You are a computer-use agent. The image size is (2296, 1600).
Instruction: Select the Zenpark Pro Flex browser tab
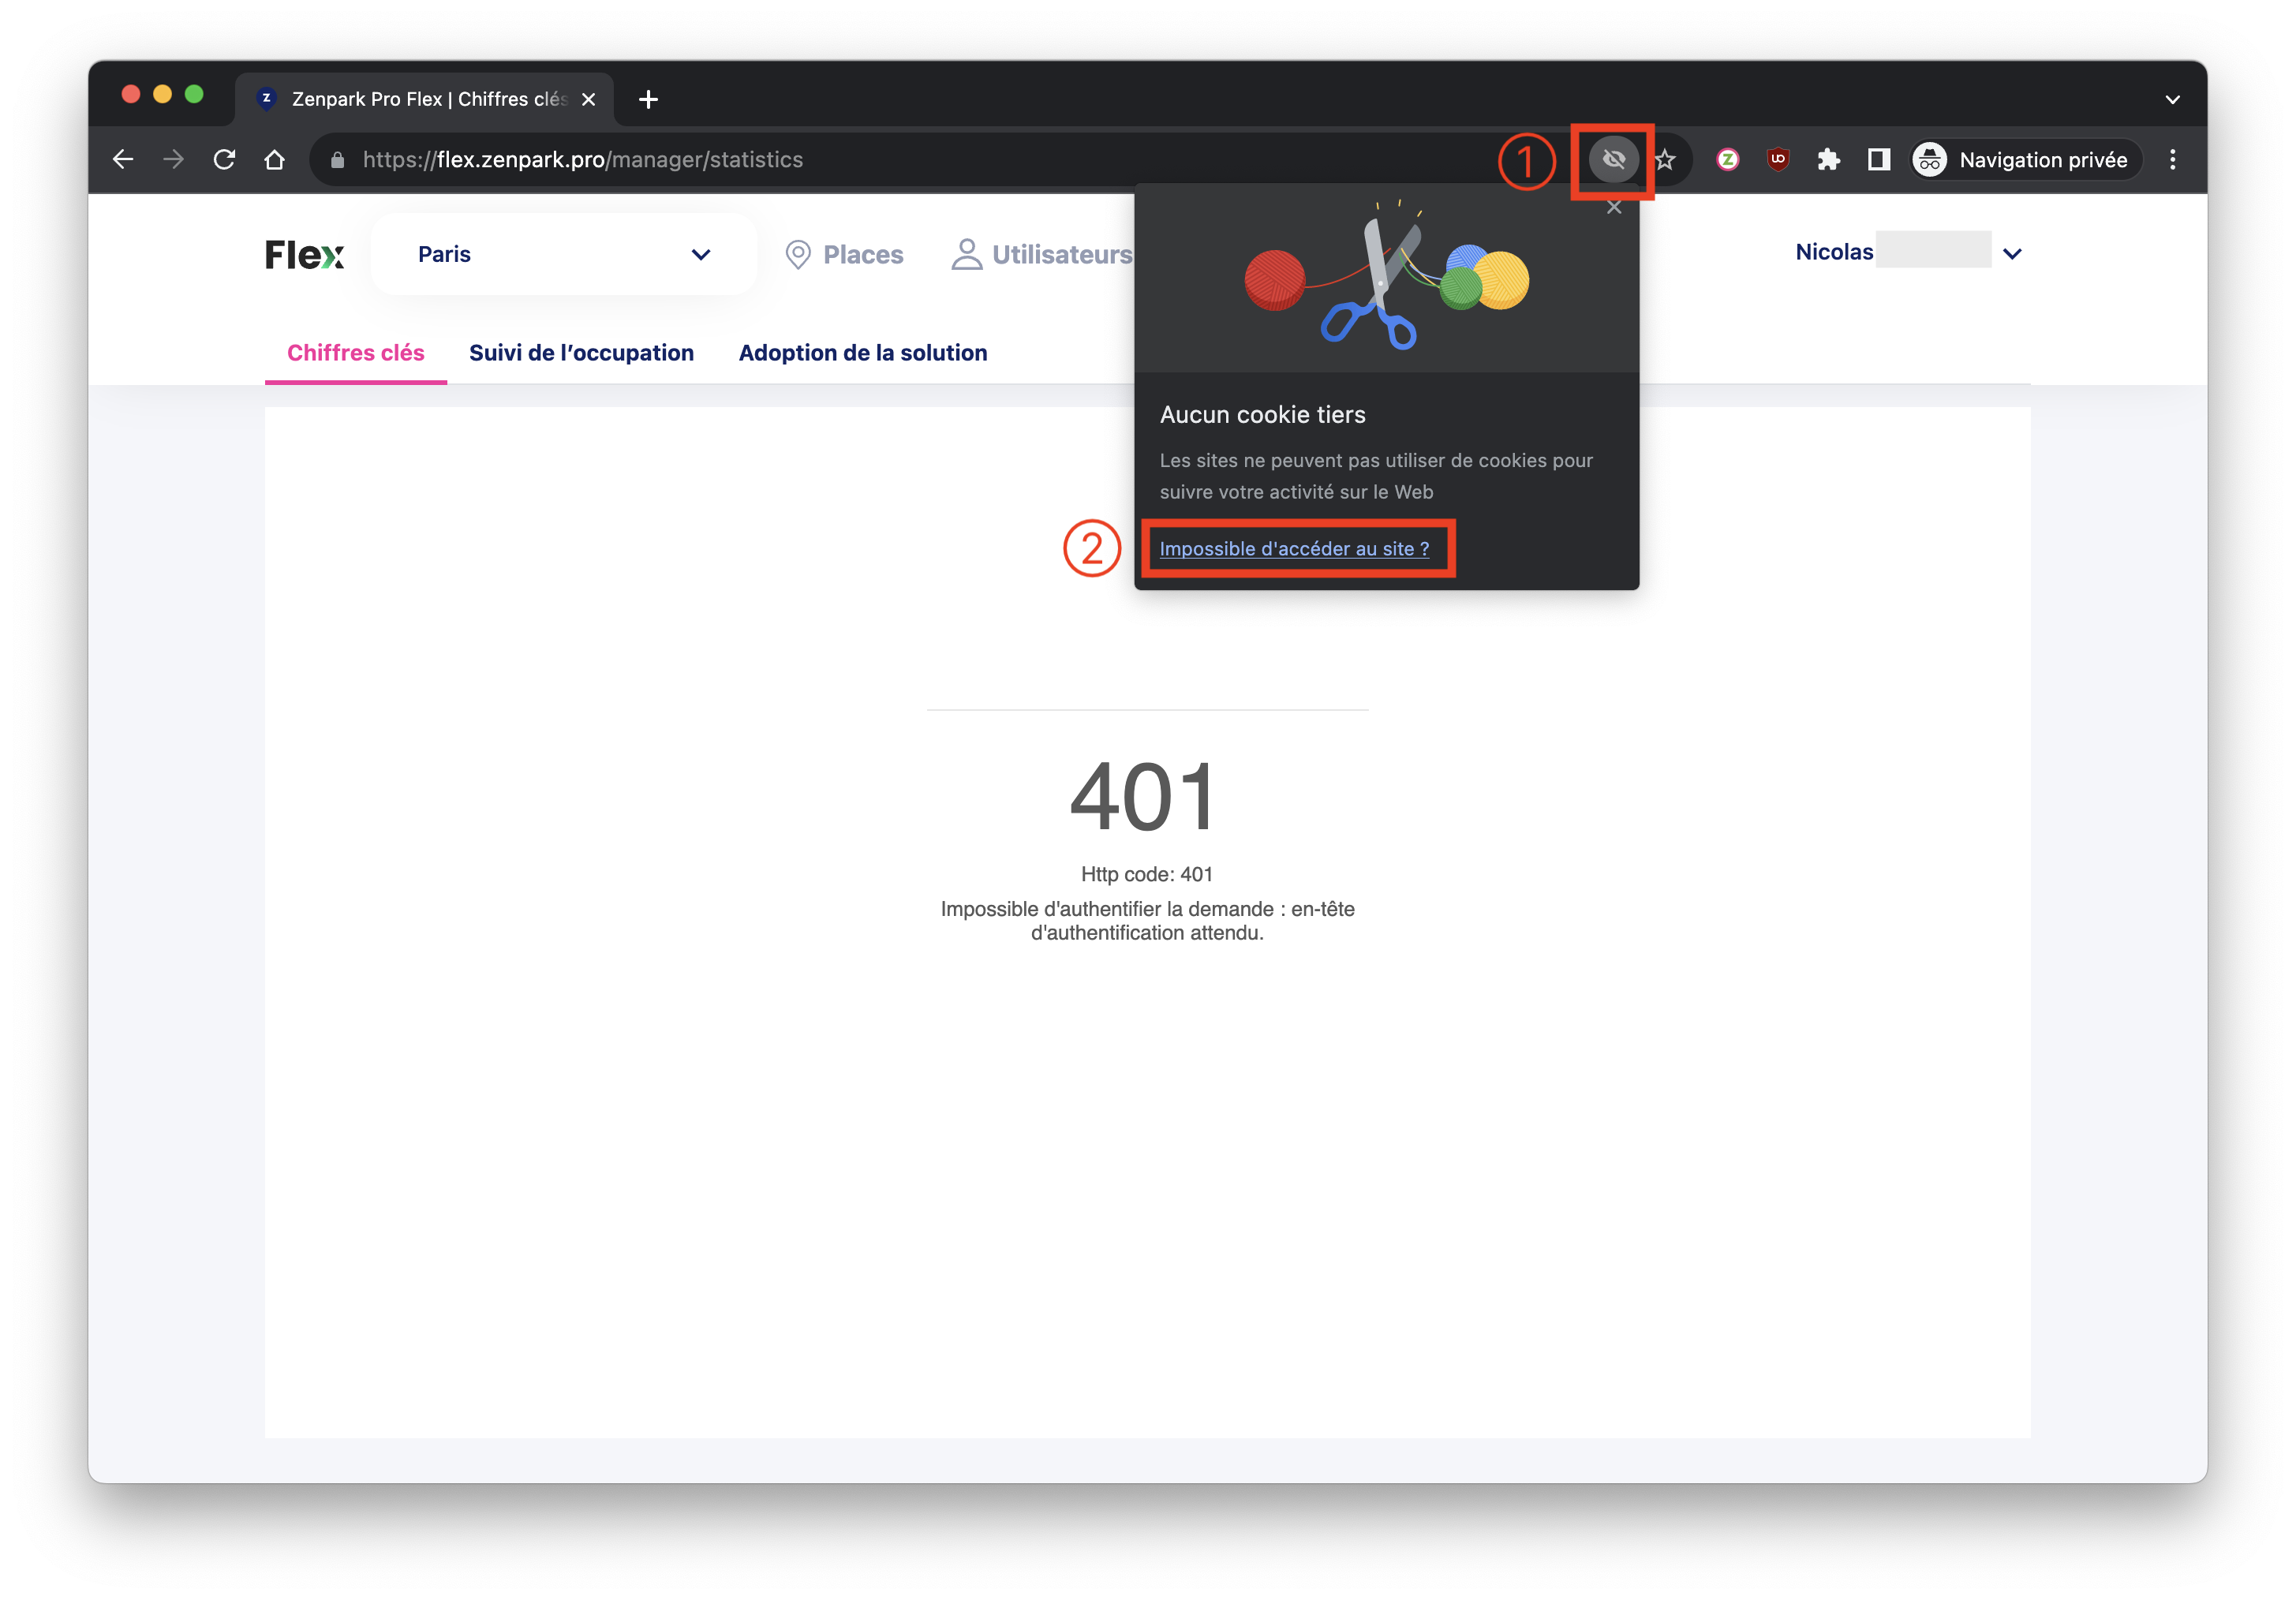click(424, 99)
